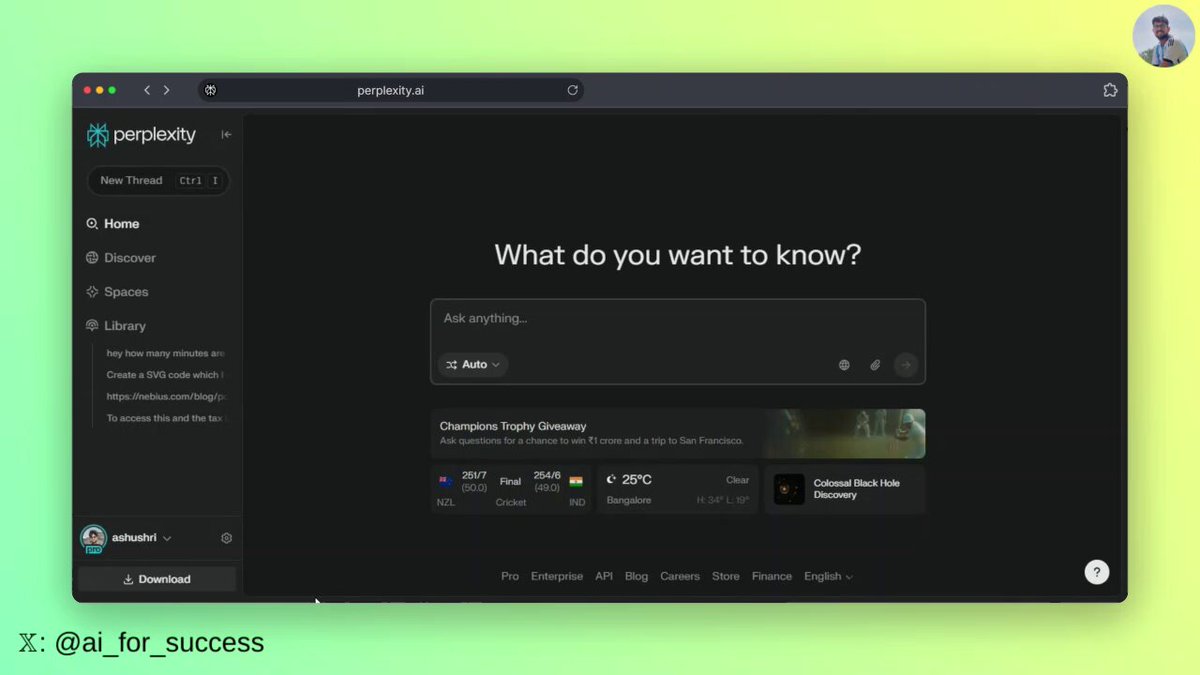This screenshot has width=1200, height=675.
Task: Click the submit arrow in the search box
Action: tap(905, 365)
